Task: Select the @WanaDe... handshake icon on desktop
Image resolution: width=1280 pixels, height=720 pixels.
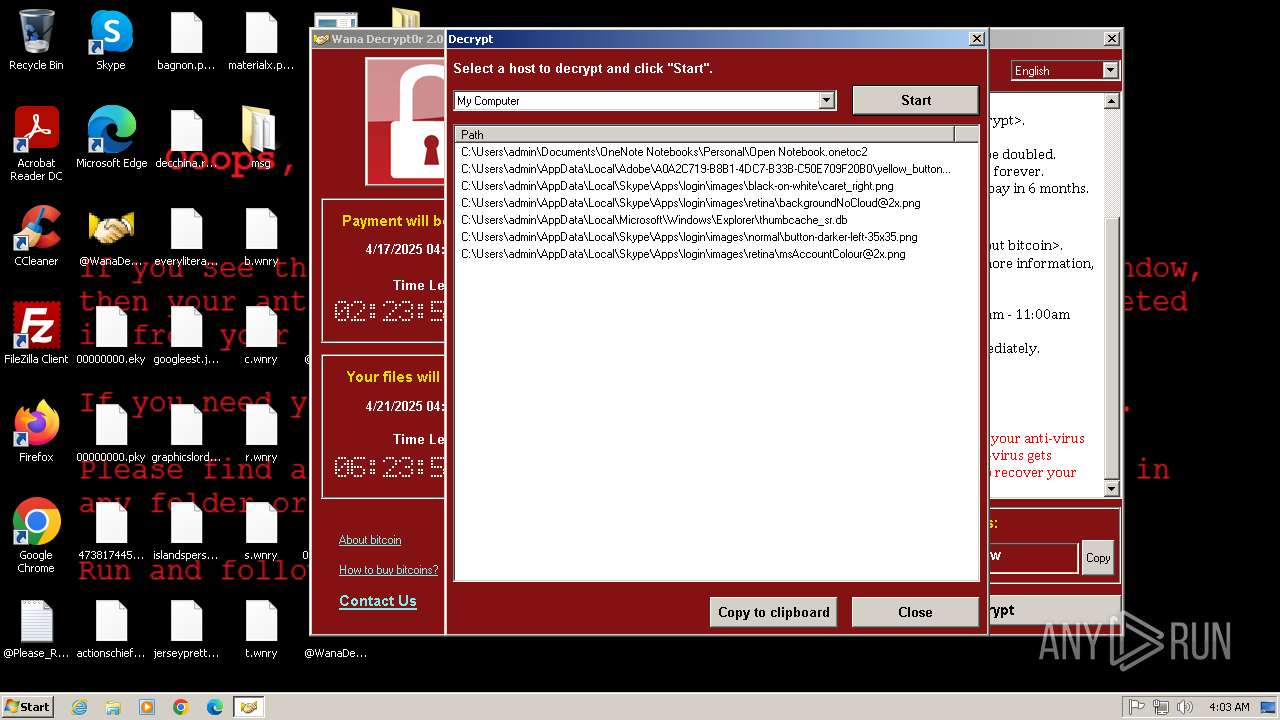Action: (111, 236)
